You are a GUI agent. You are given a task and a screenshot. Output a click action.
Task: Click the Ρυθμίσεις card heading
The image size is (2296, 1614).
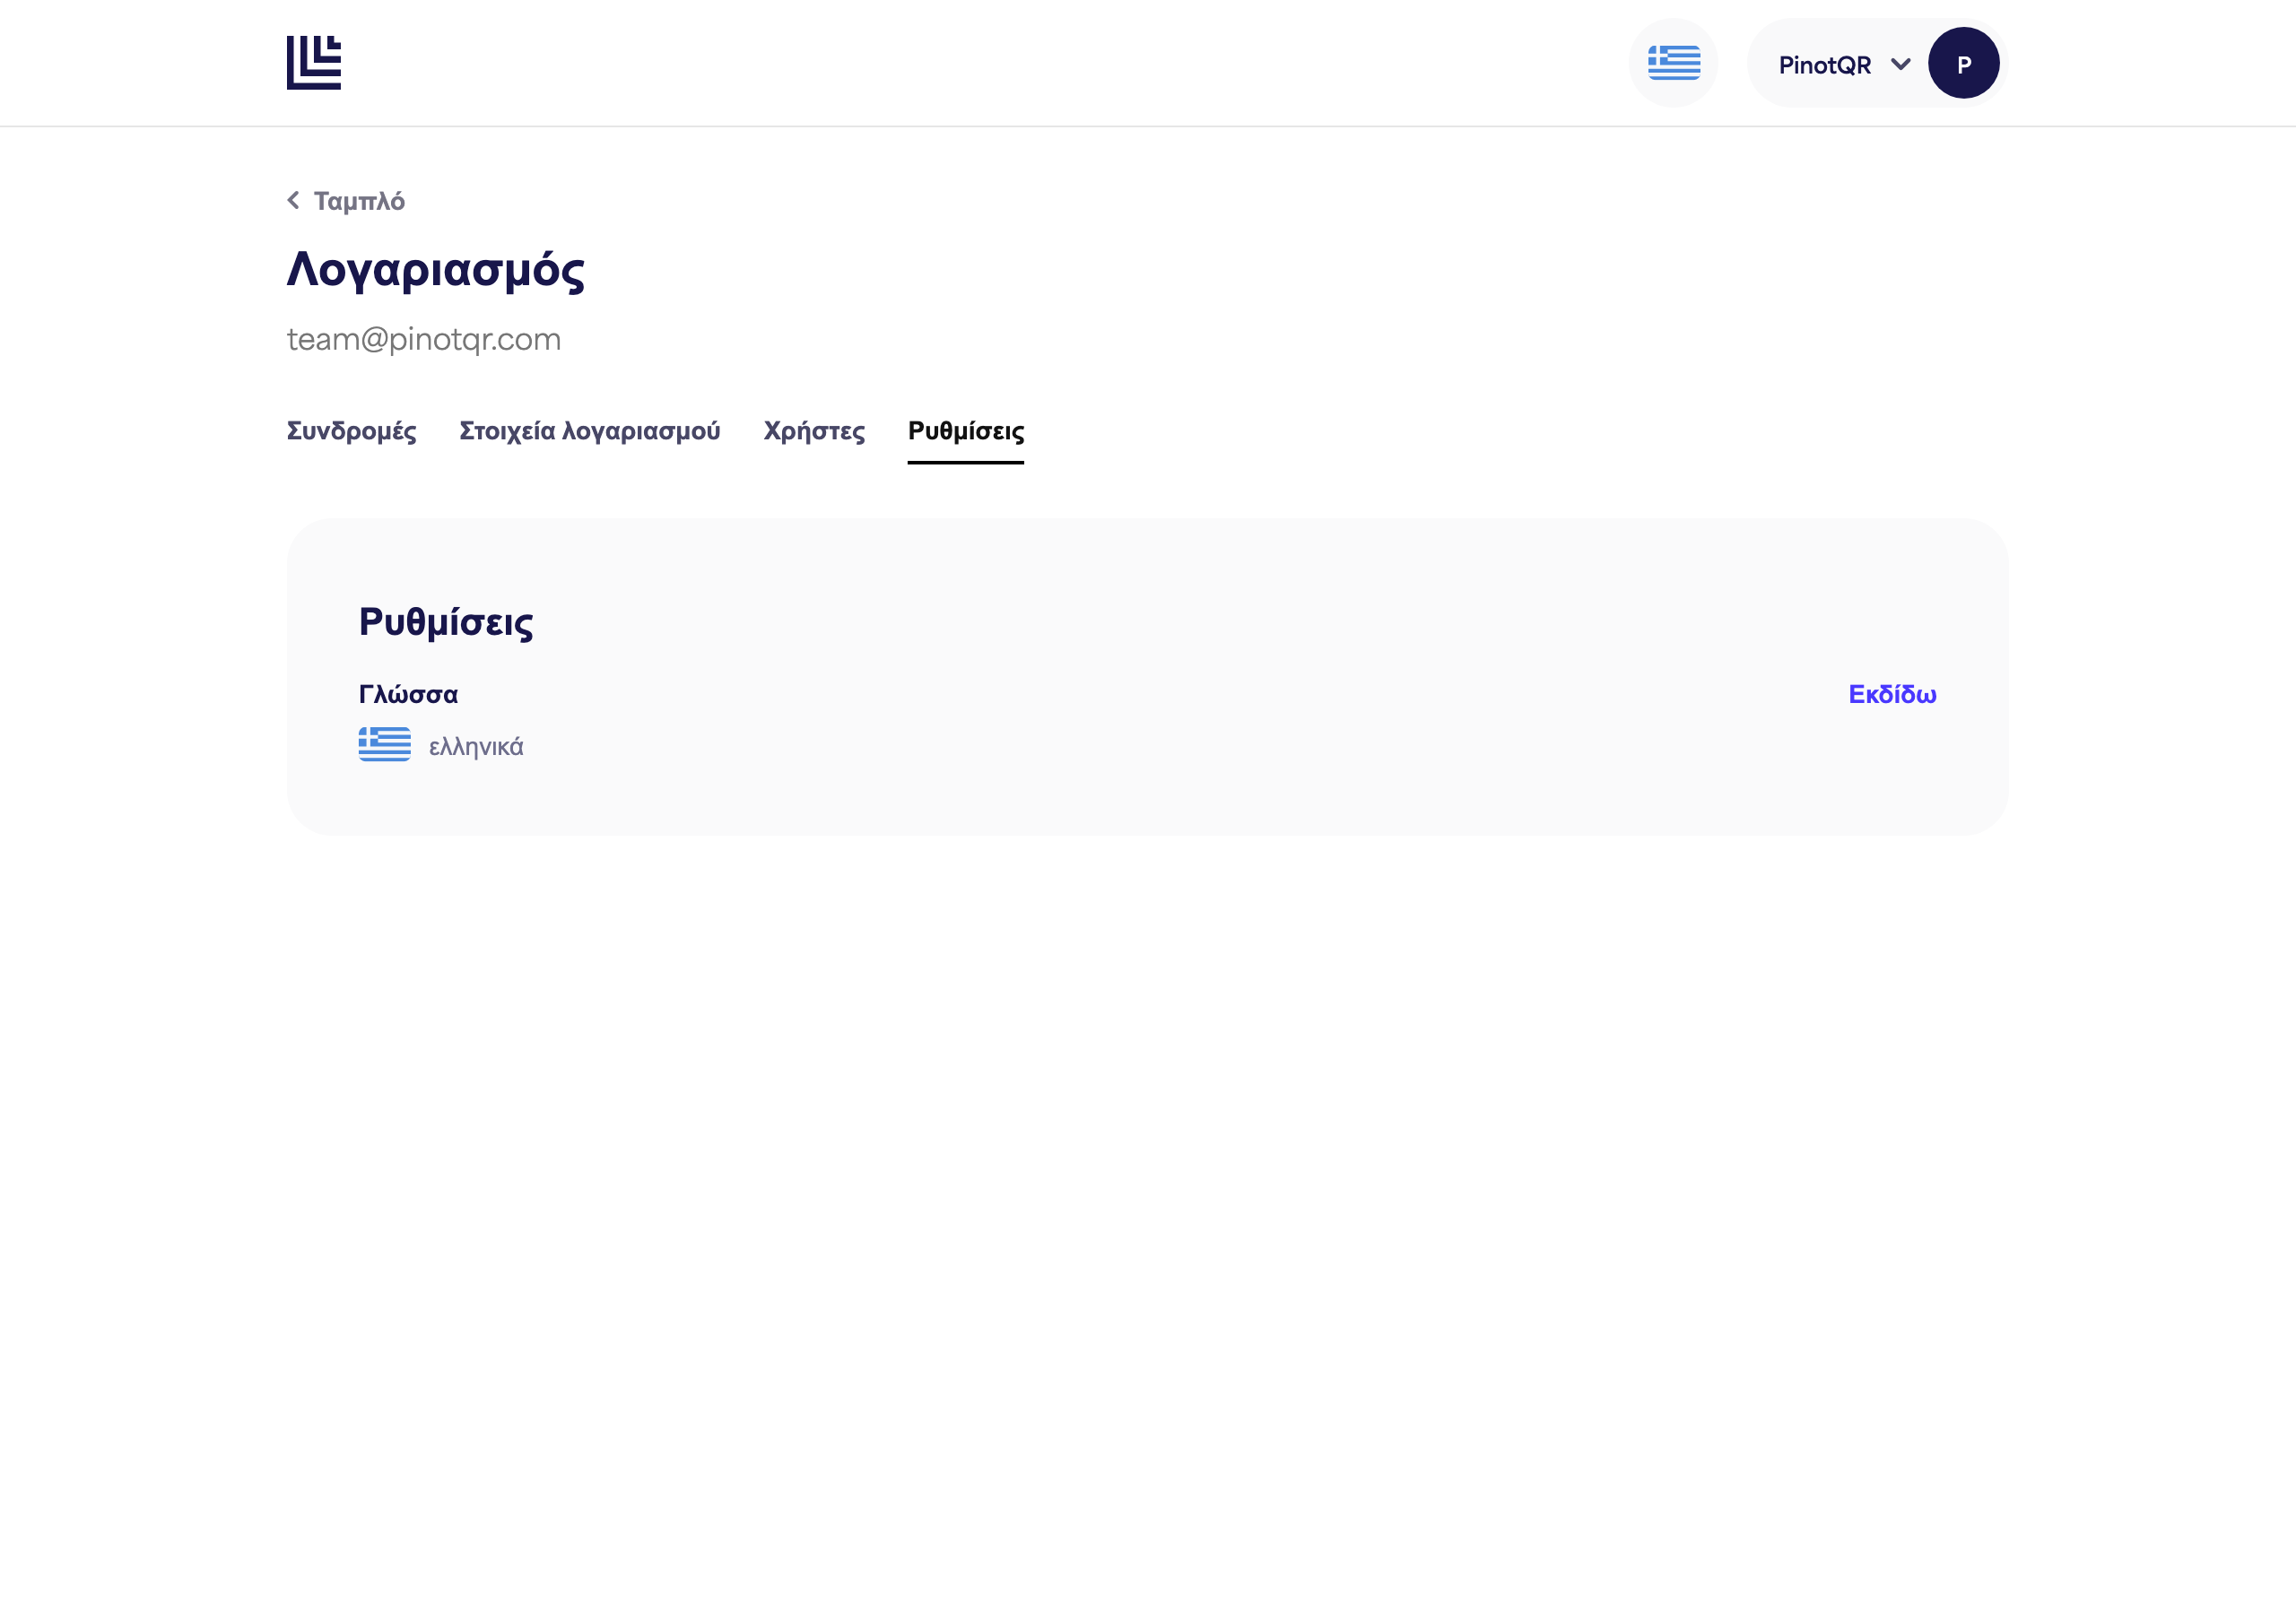446,622
